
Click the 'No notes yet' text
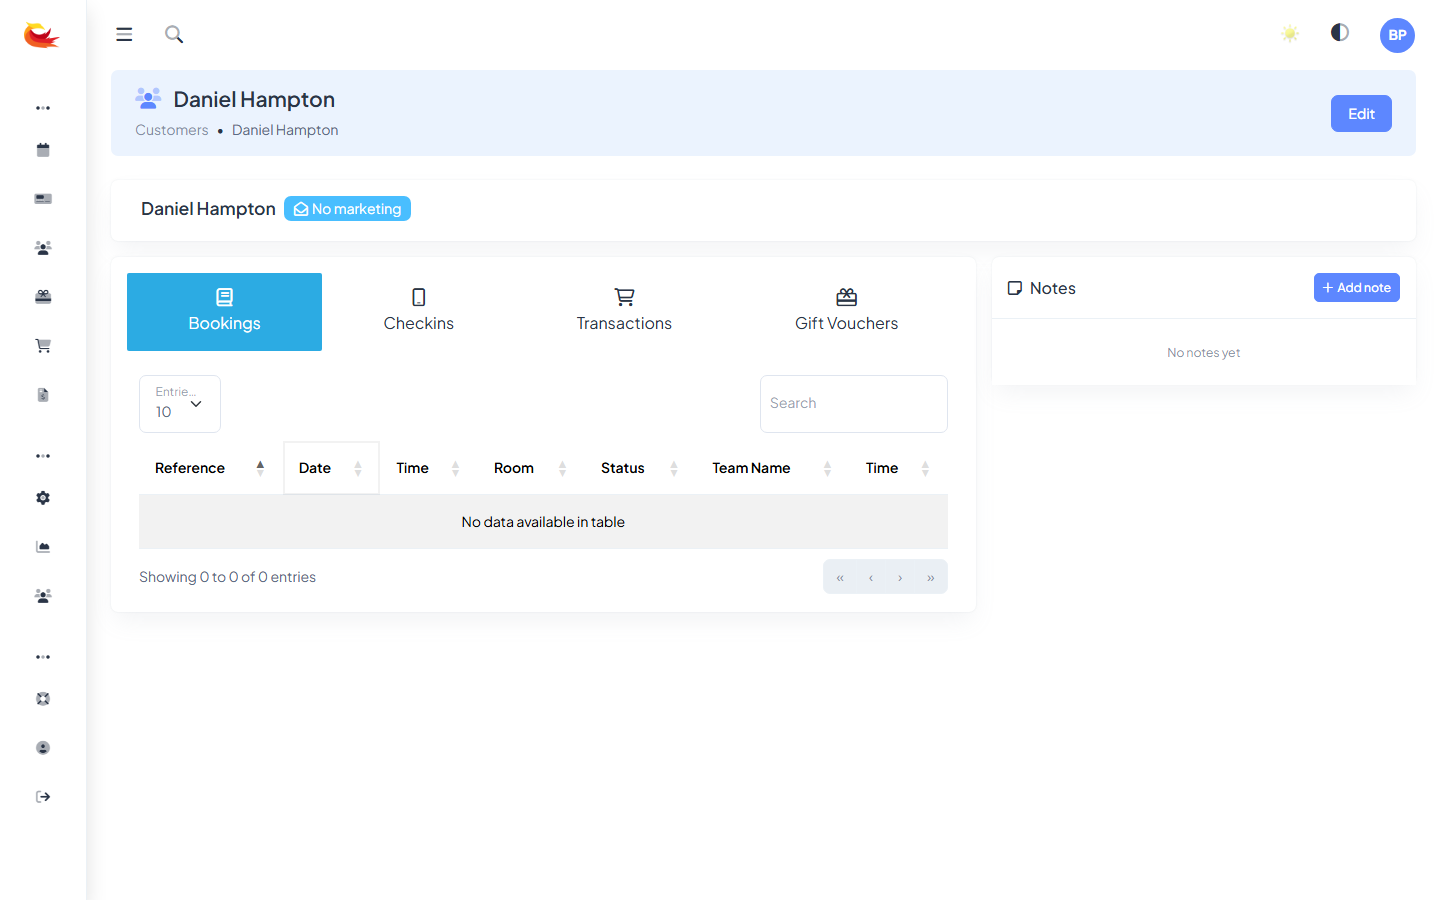tap(1204, 353)
